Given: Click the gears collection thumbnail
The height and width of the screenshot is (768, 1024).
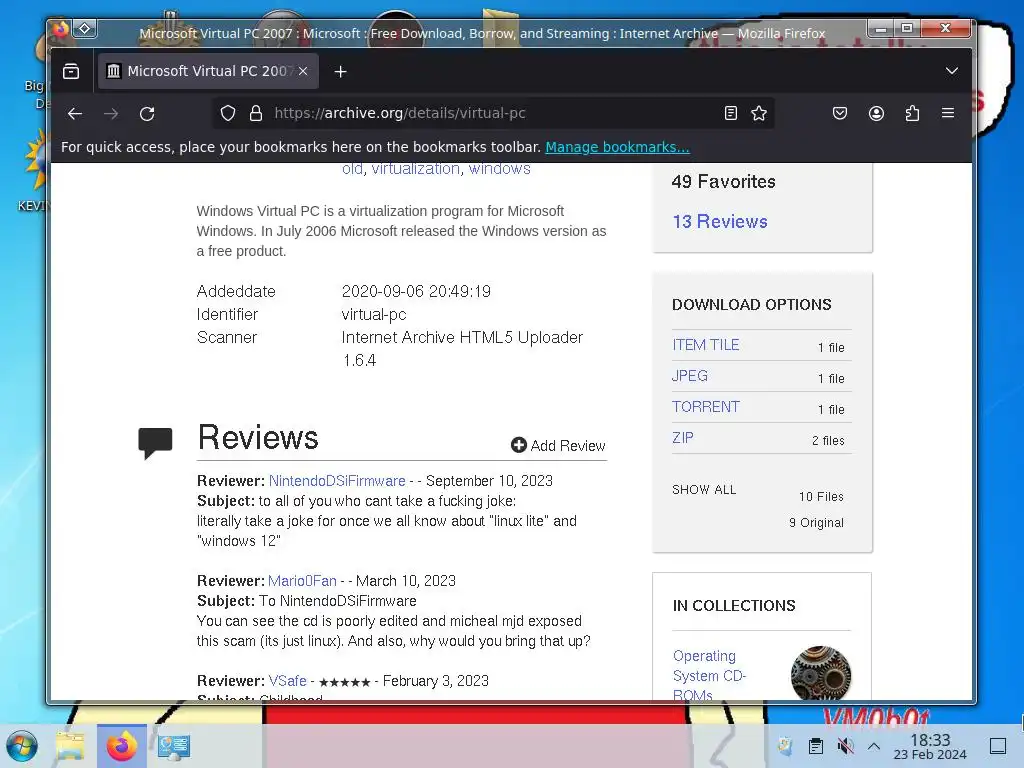Looking at the screenshot, I should pos(821,673).
